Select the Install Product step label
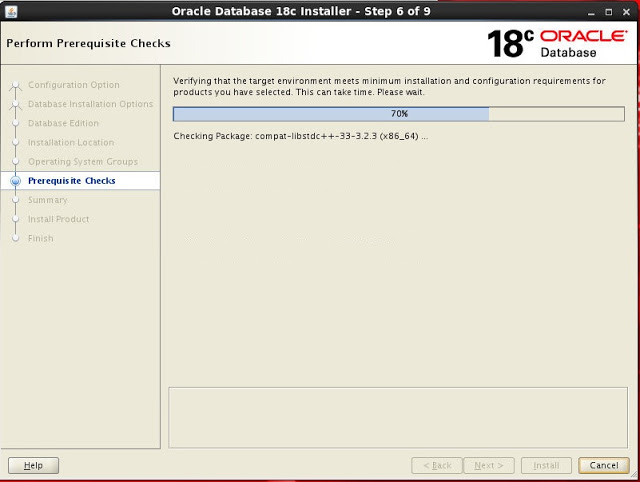 point(59,219)
